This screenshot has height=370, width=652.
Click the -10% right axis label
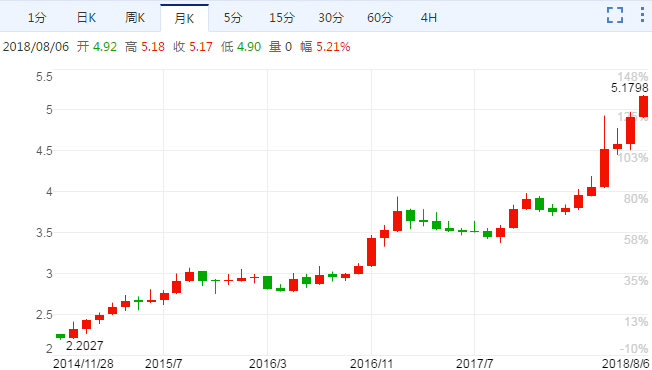coord(634,348)
